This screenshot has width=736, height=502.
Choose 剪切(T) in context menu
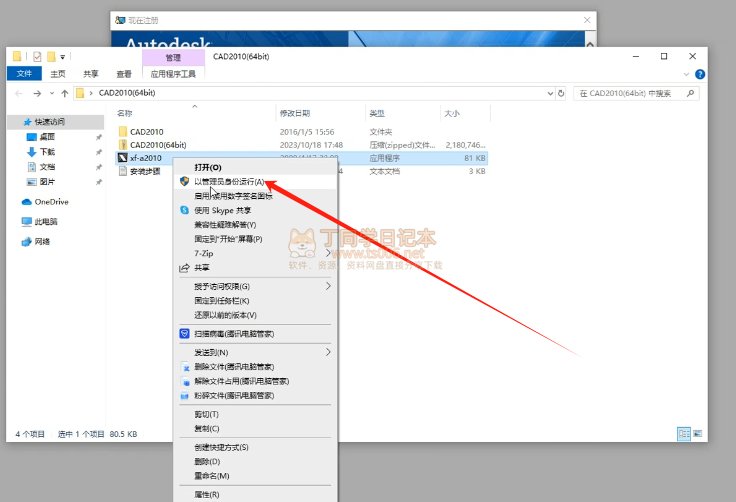[255, 414]
